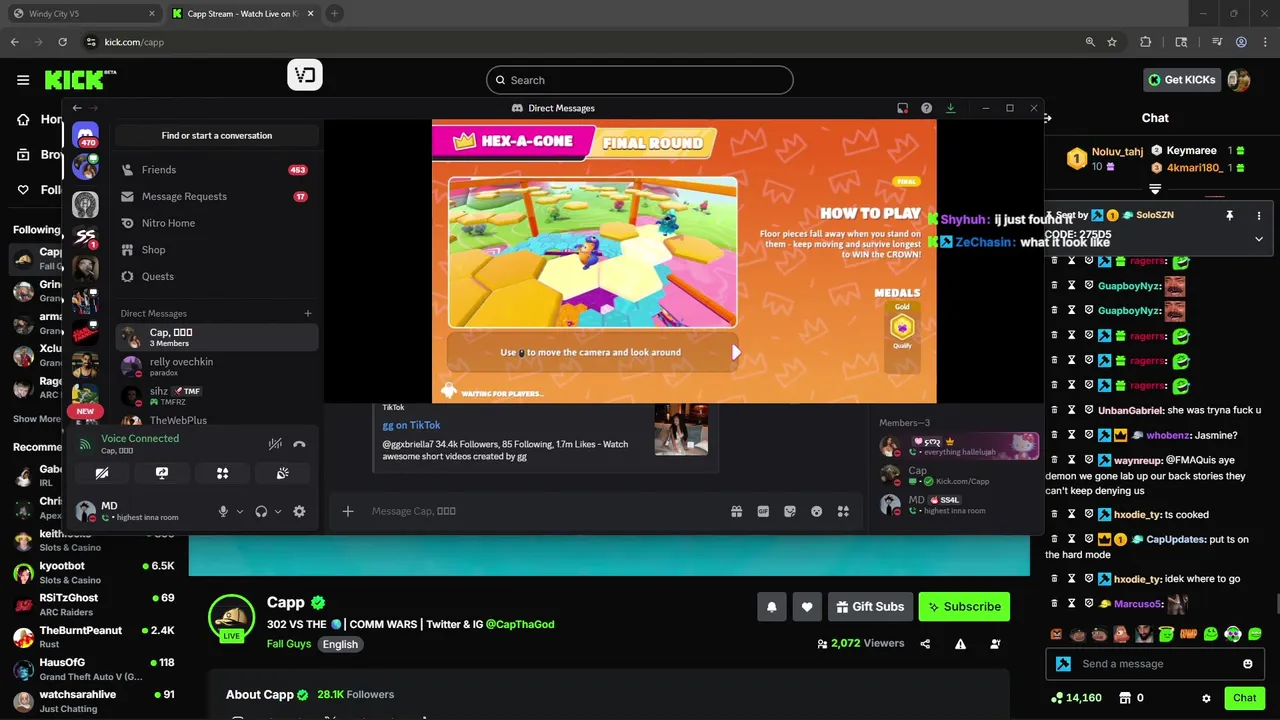
Task: Open microphone input options dropdown
Action: (240, 511)
